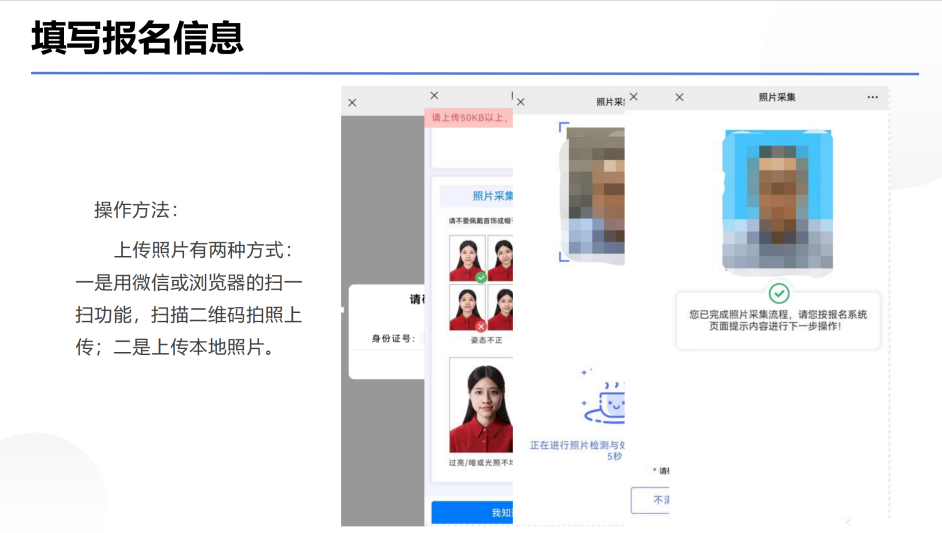
Task: Click the green checkmark completion icon
Action: 779,294
